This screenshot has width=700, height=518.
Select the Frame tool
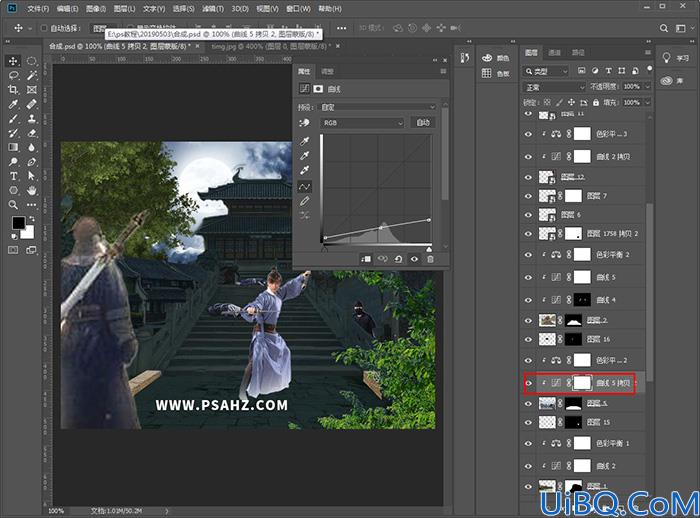(x=31, y=90)
